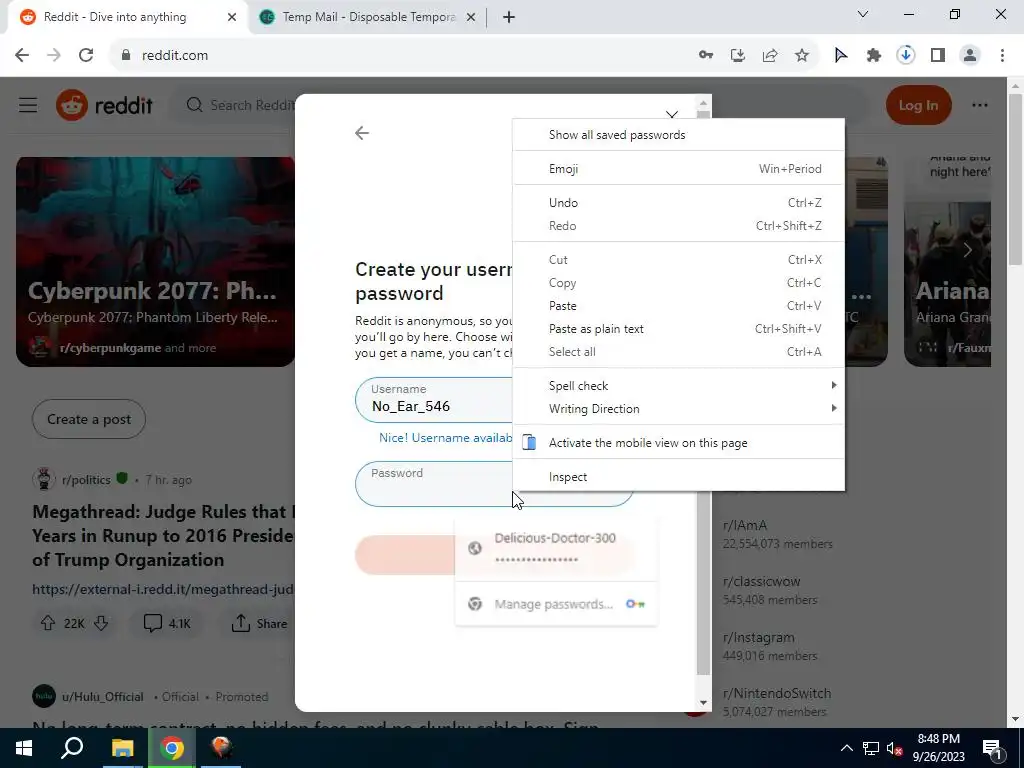Click the arrow-shaped extension icon
The height and width of the screenshot is (768, 1024).
point(841,56)
